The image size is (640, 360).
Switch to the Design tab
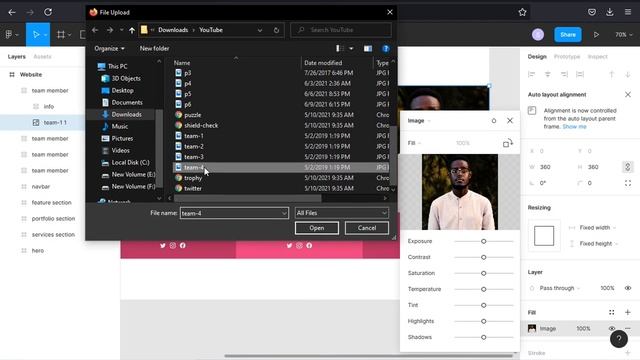(537, 57)
